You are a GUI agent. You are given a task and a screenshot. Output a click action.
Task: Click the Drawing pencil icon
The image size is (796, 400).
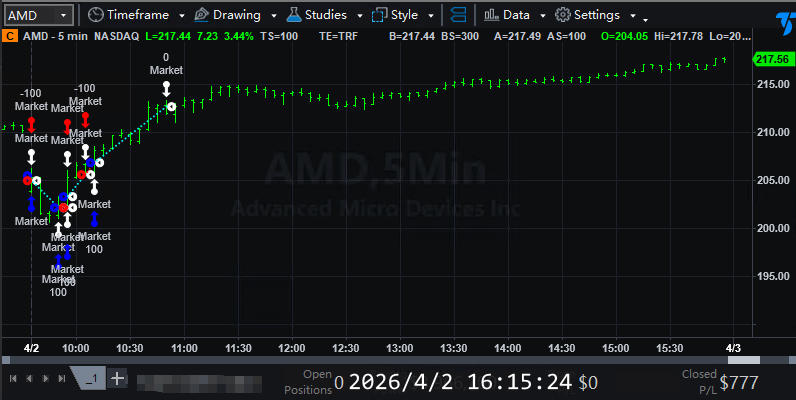click(x=201, y=15)
